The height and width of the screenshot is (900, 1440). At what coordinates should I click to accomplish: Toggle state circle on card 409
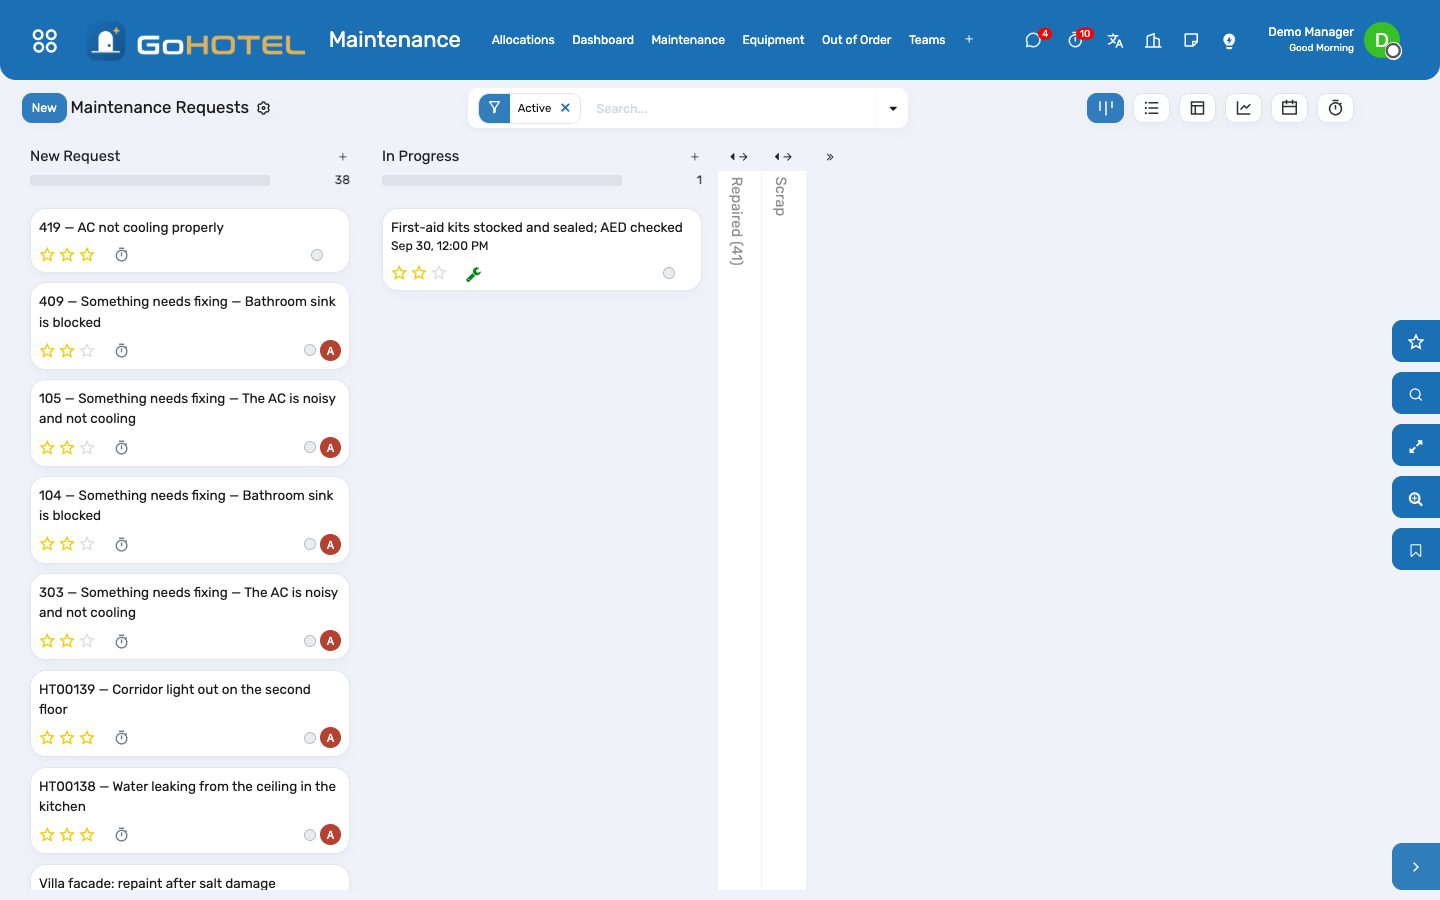coord(310,350)
